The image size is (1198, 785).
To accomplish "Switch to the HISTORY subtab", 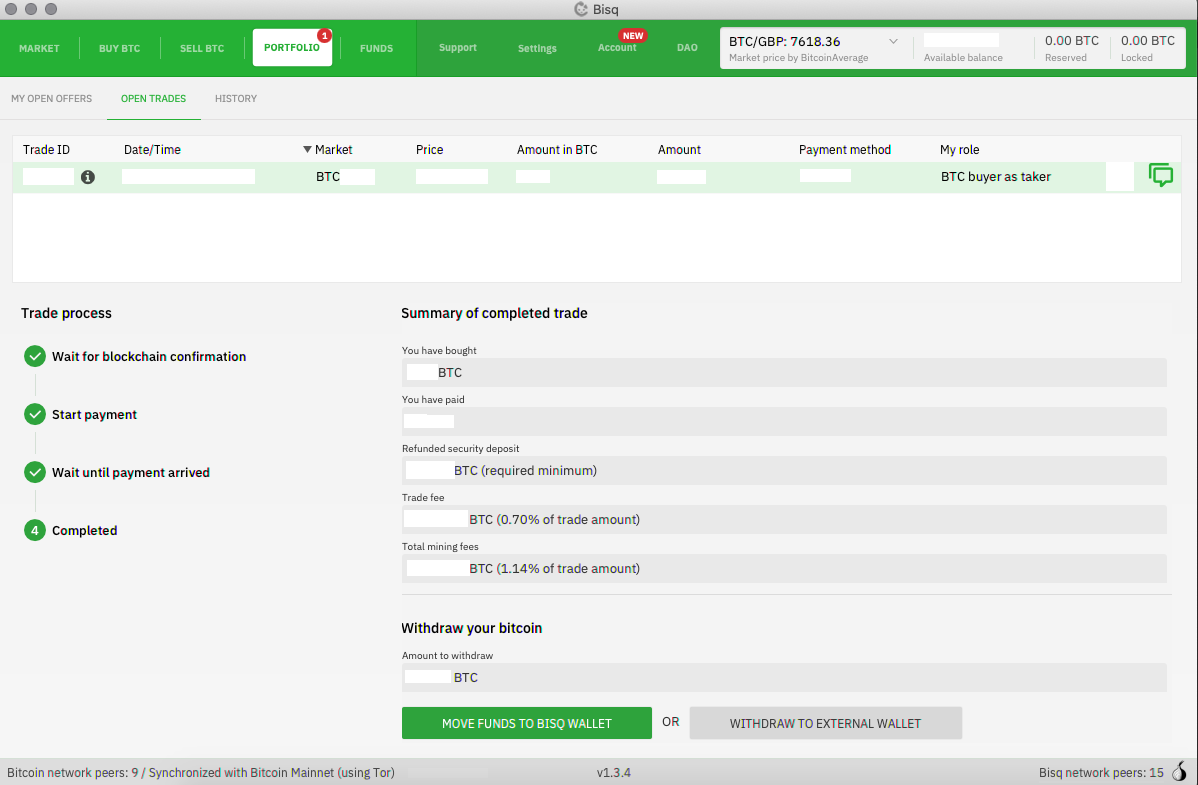I will coord(235,99).
